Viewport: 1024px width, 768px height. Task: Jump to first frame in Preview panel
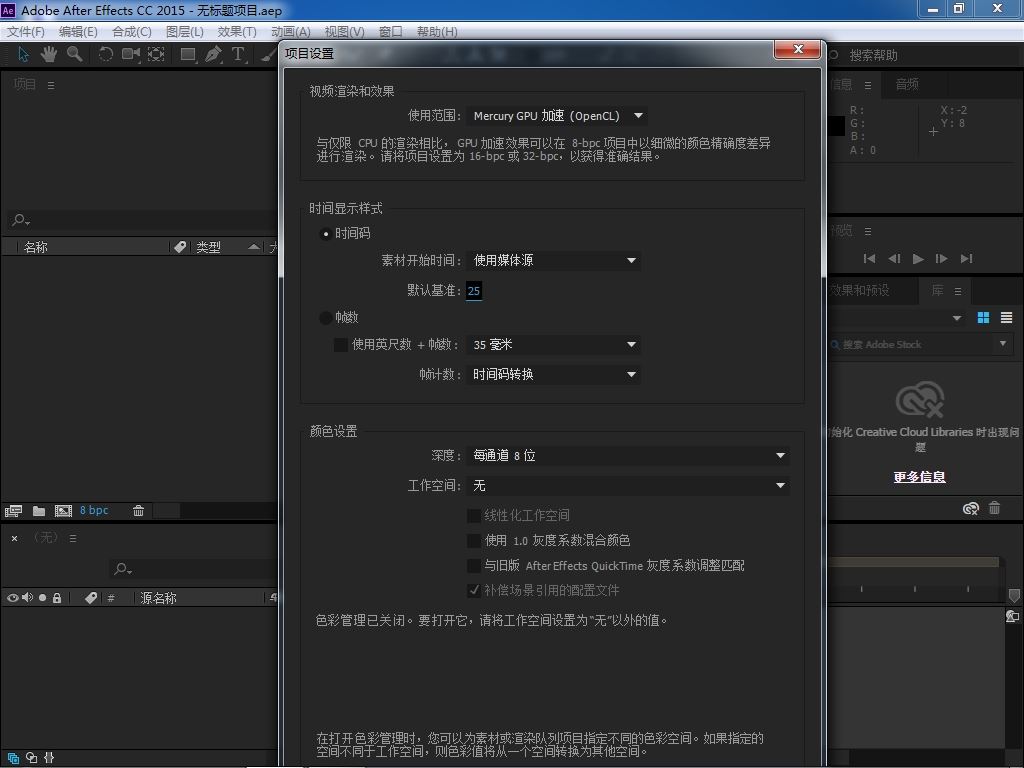click(x=869, y=259)
